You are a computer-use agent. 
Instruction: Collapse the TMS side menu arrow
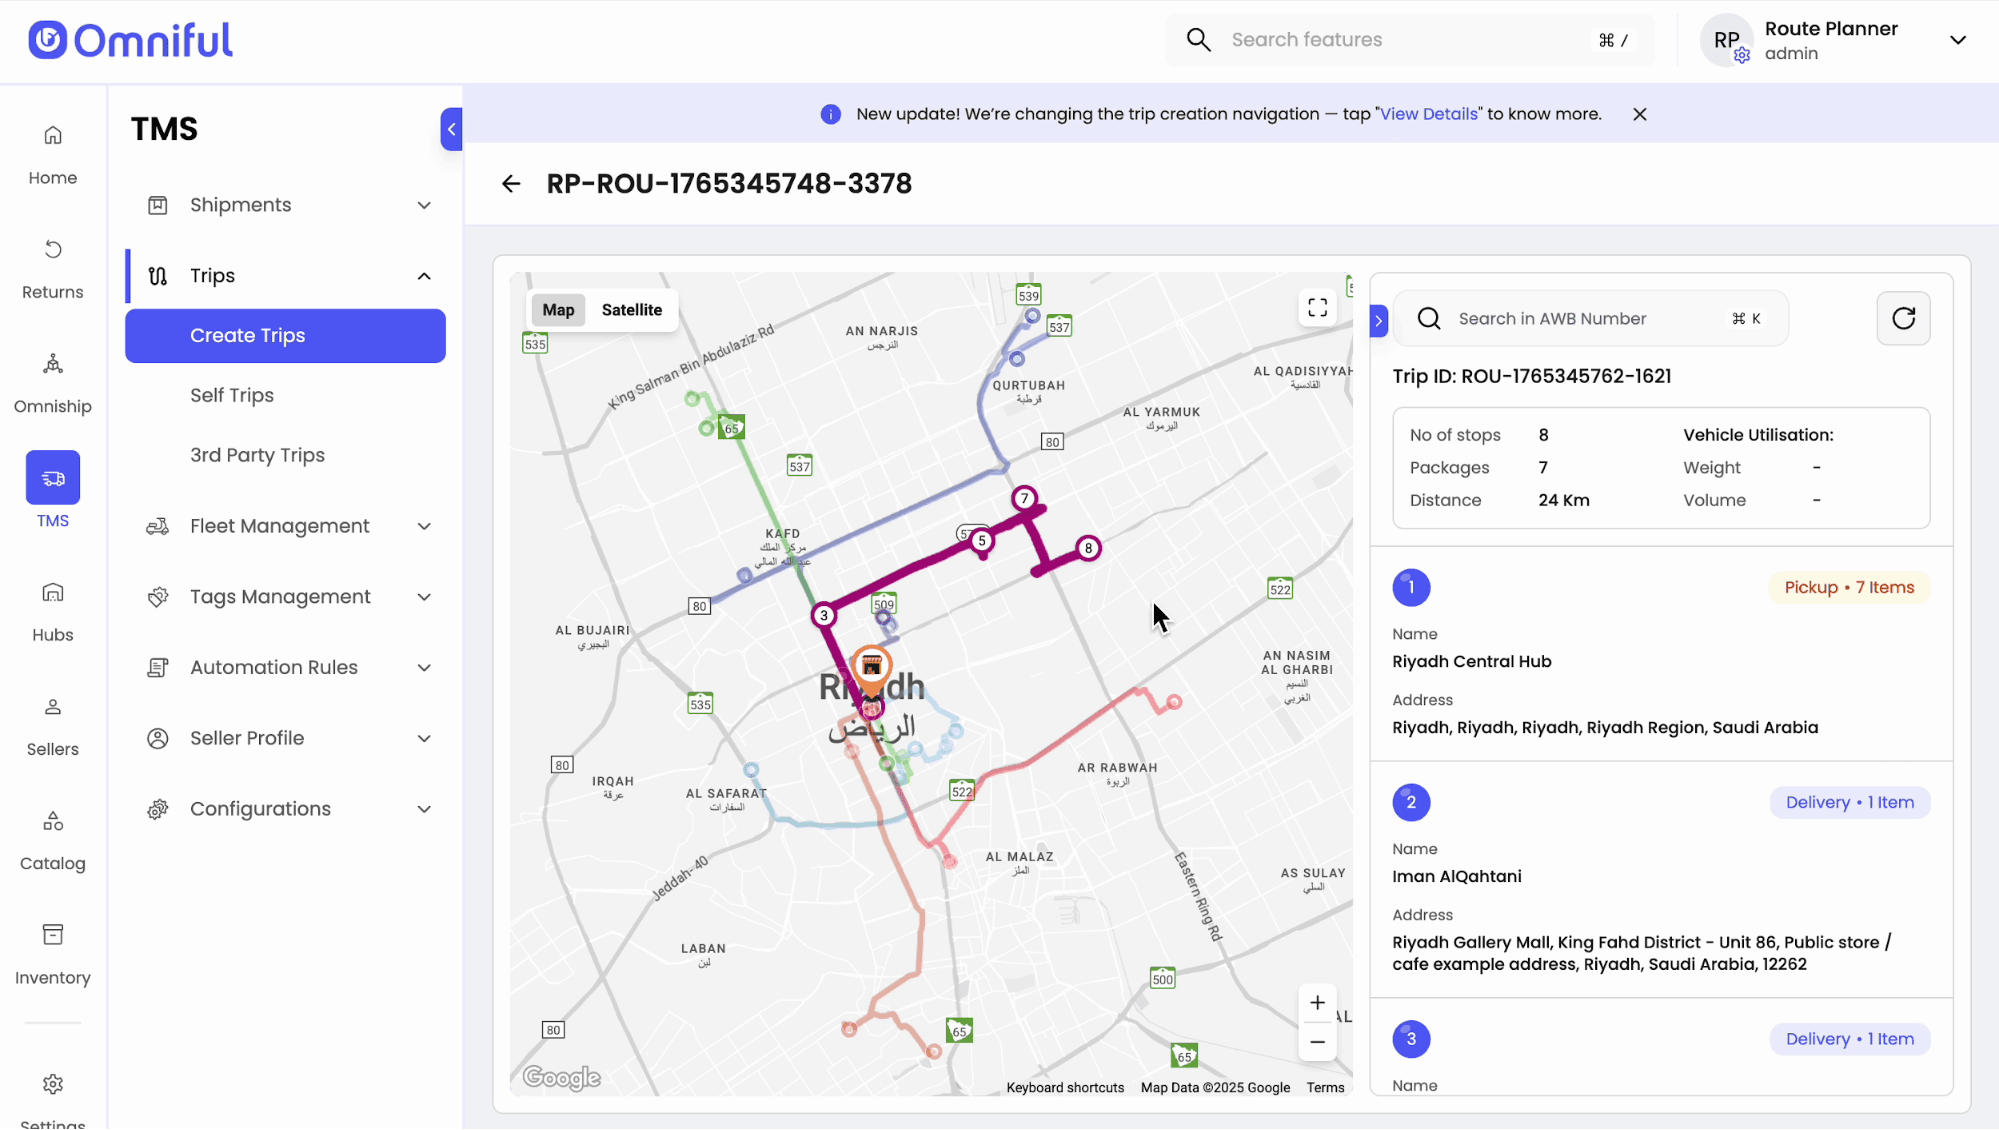point(451,129)
